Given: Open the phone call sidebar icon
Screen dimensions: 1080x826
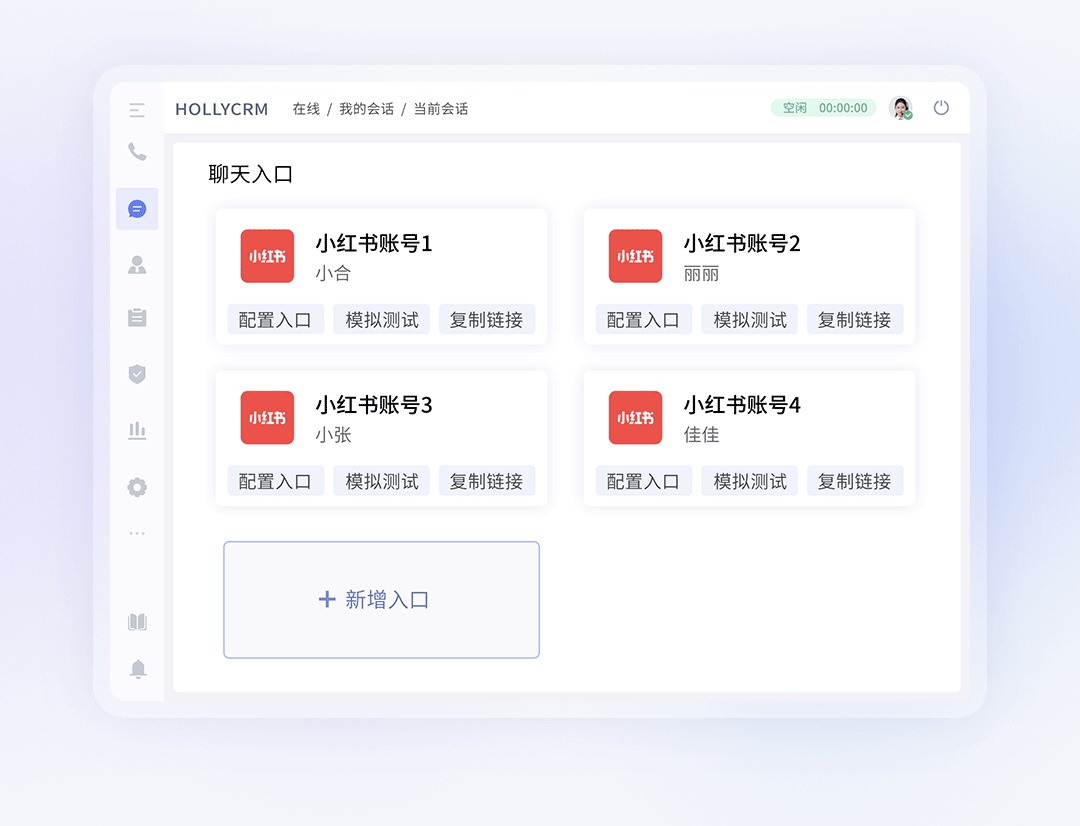Looking at the screenshot, I should [x=137, y=152].
